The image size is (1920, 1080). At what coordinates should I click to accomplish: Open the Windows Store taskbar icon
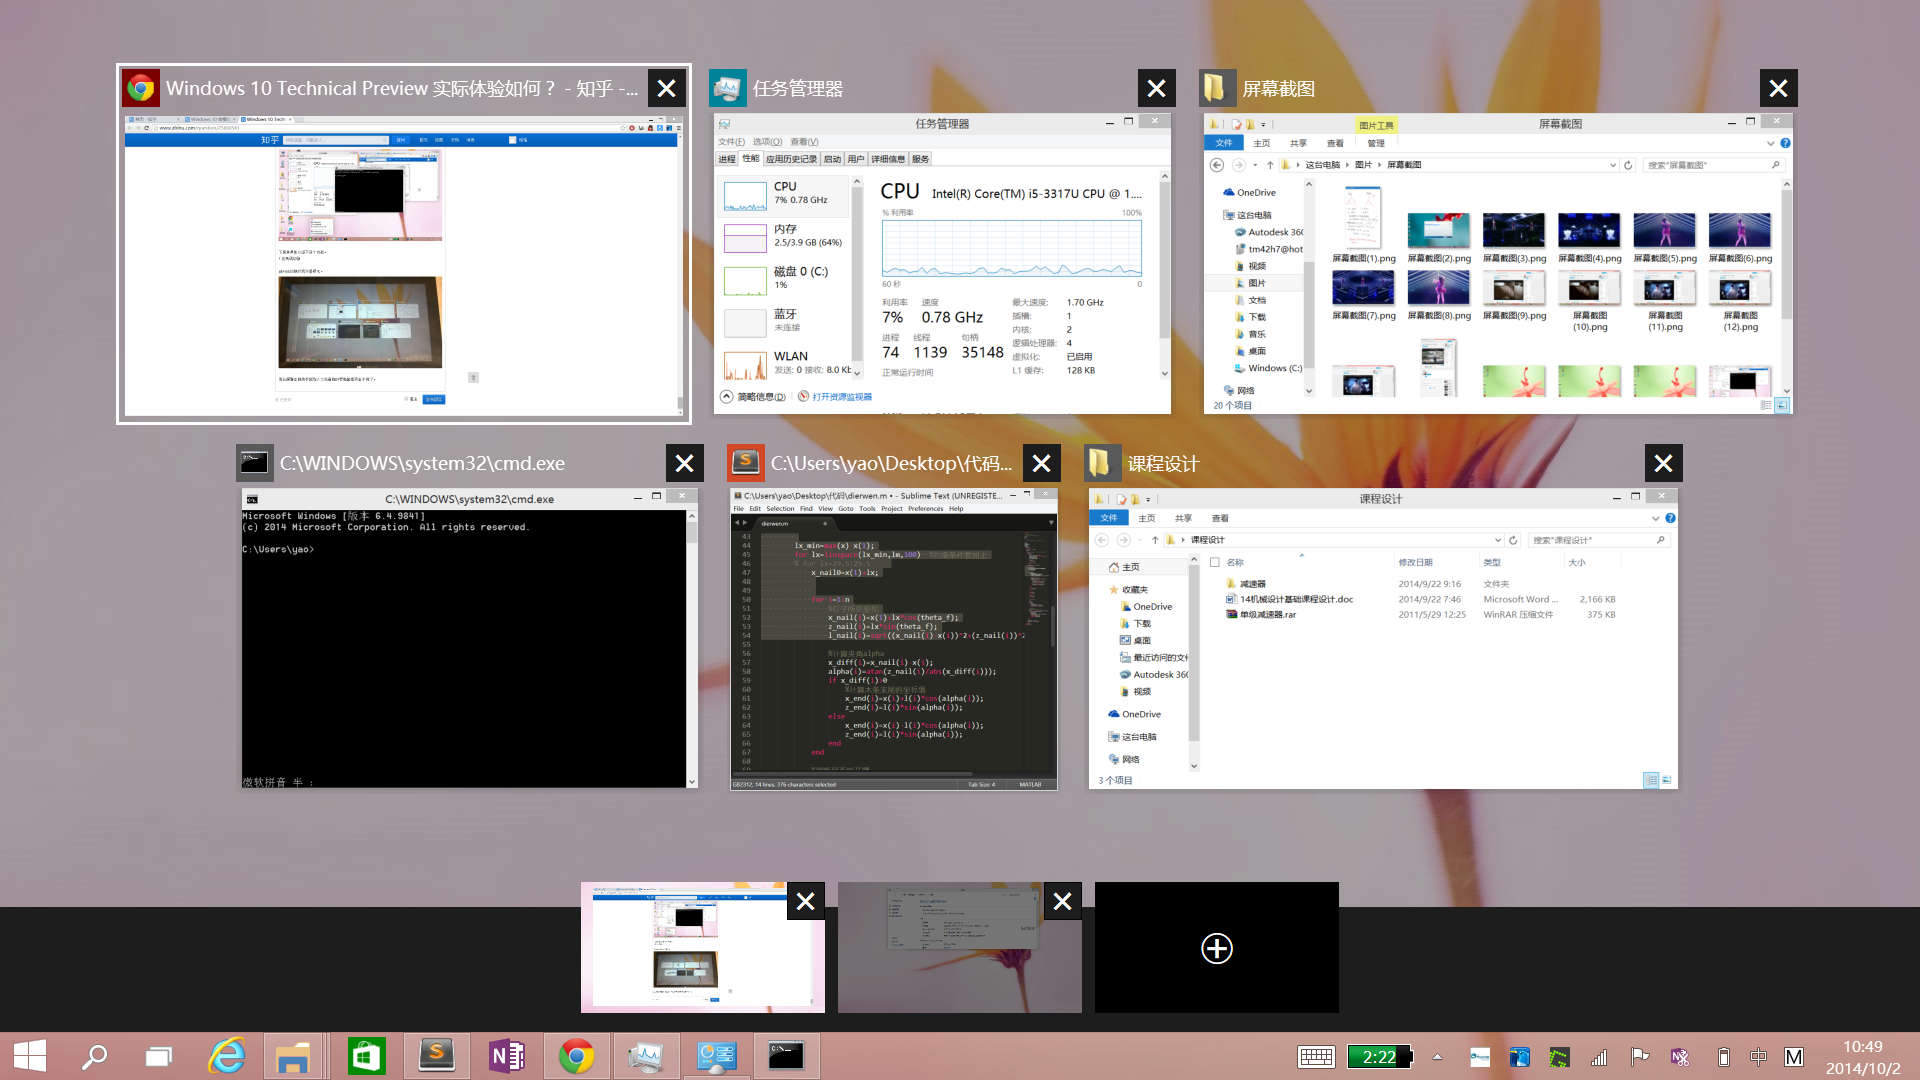click(x=366, y=1056)
